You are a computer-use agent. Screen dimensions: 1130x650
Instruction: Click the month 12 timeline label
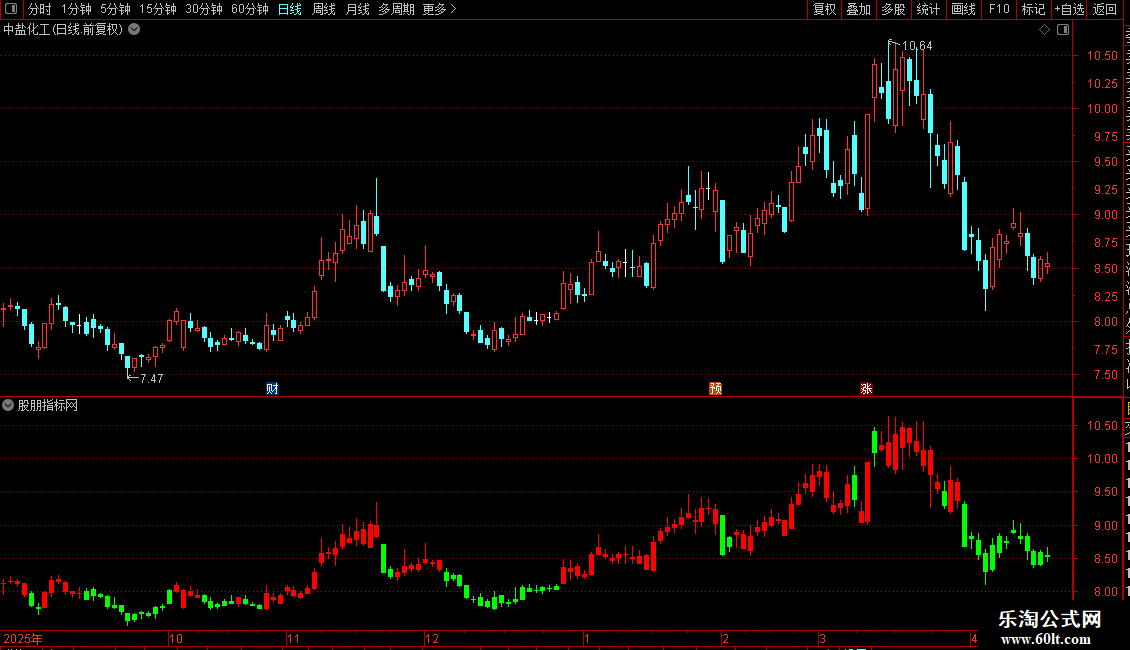click(x=432, y=638)
